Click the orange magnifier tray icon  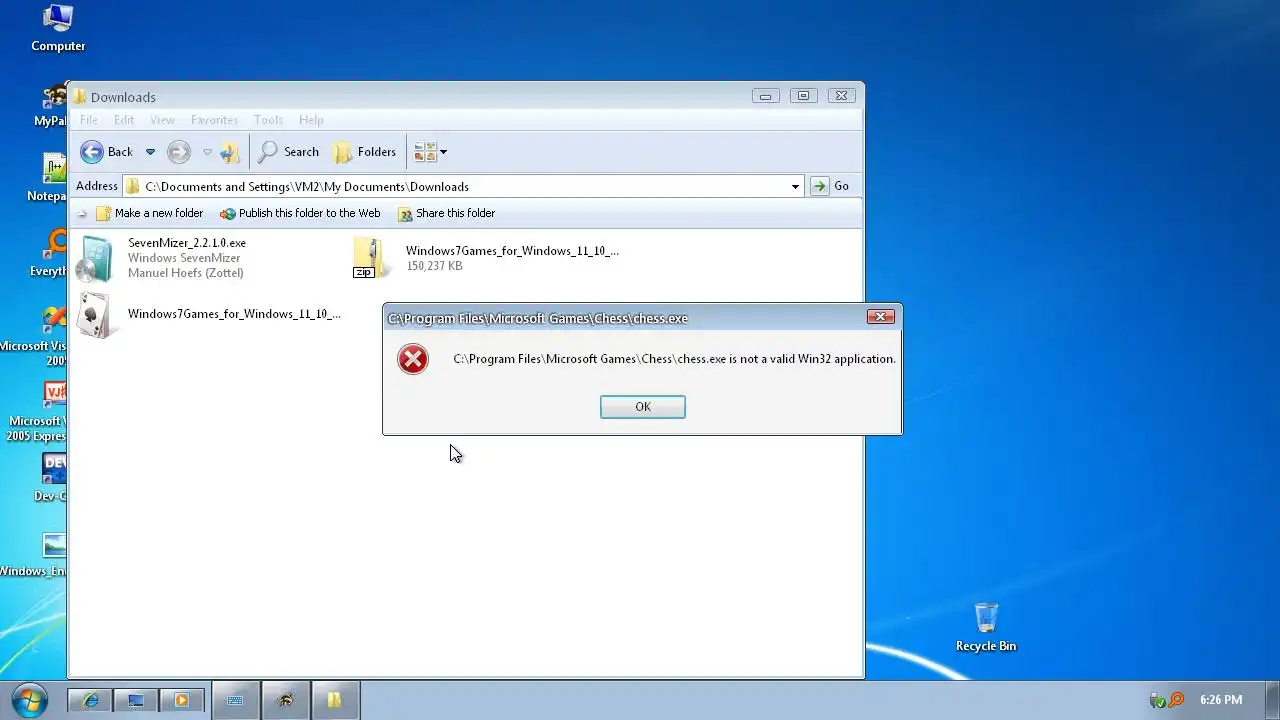[1177, 700]
